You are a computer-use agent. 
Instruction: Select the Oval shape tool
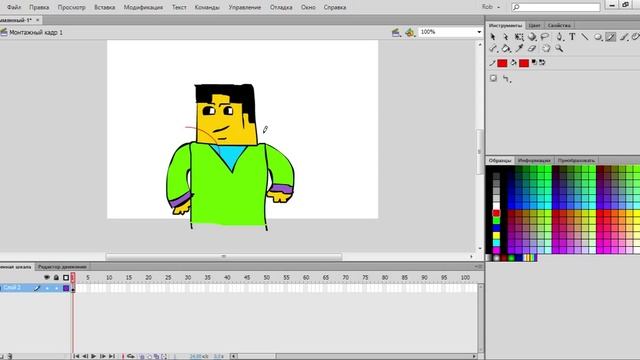598,37
